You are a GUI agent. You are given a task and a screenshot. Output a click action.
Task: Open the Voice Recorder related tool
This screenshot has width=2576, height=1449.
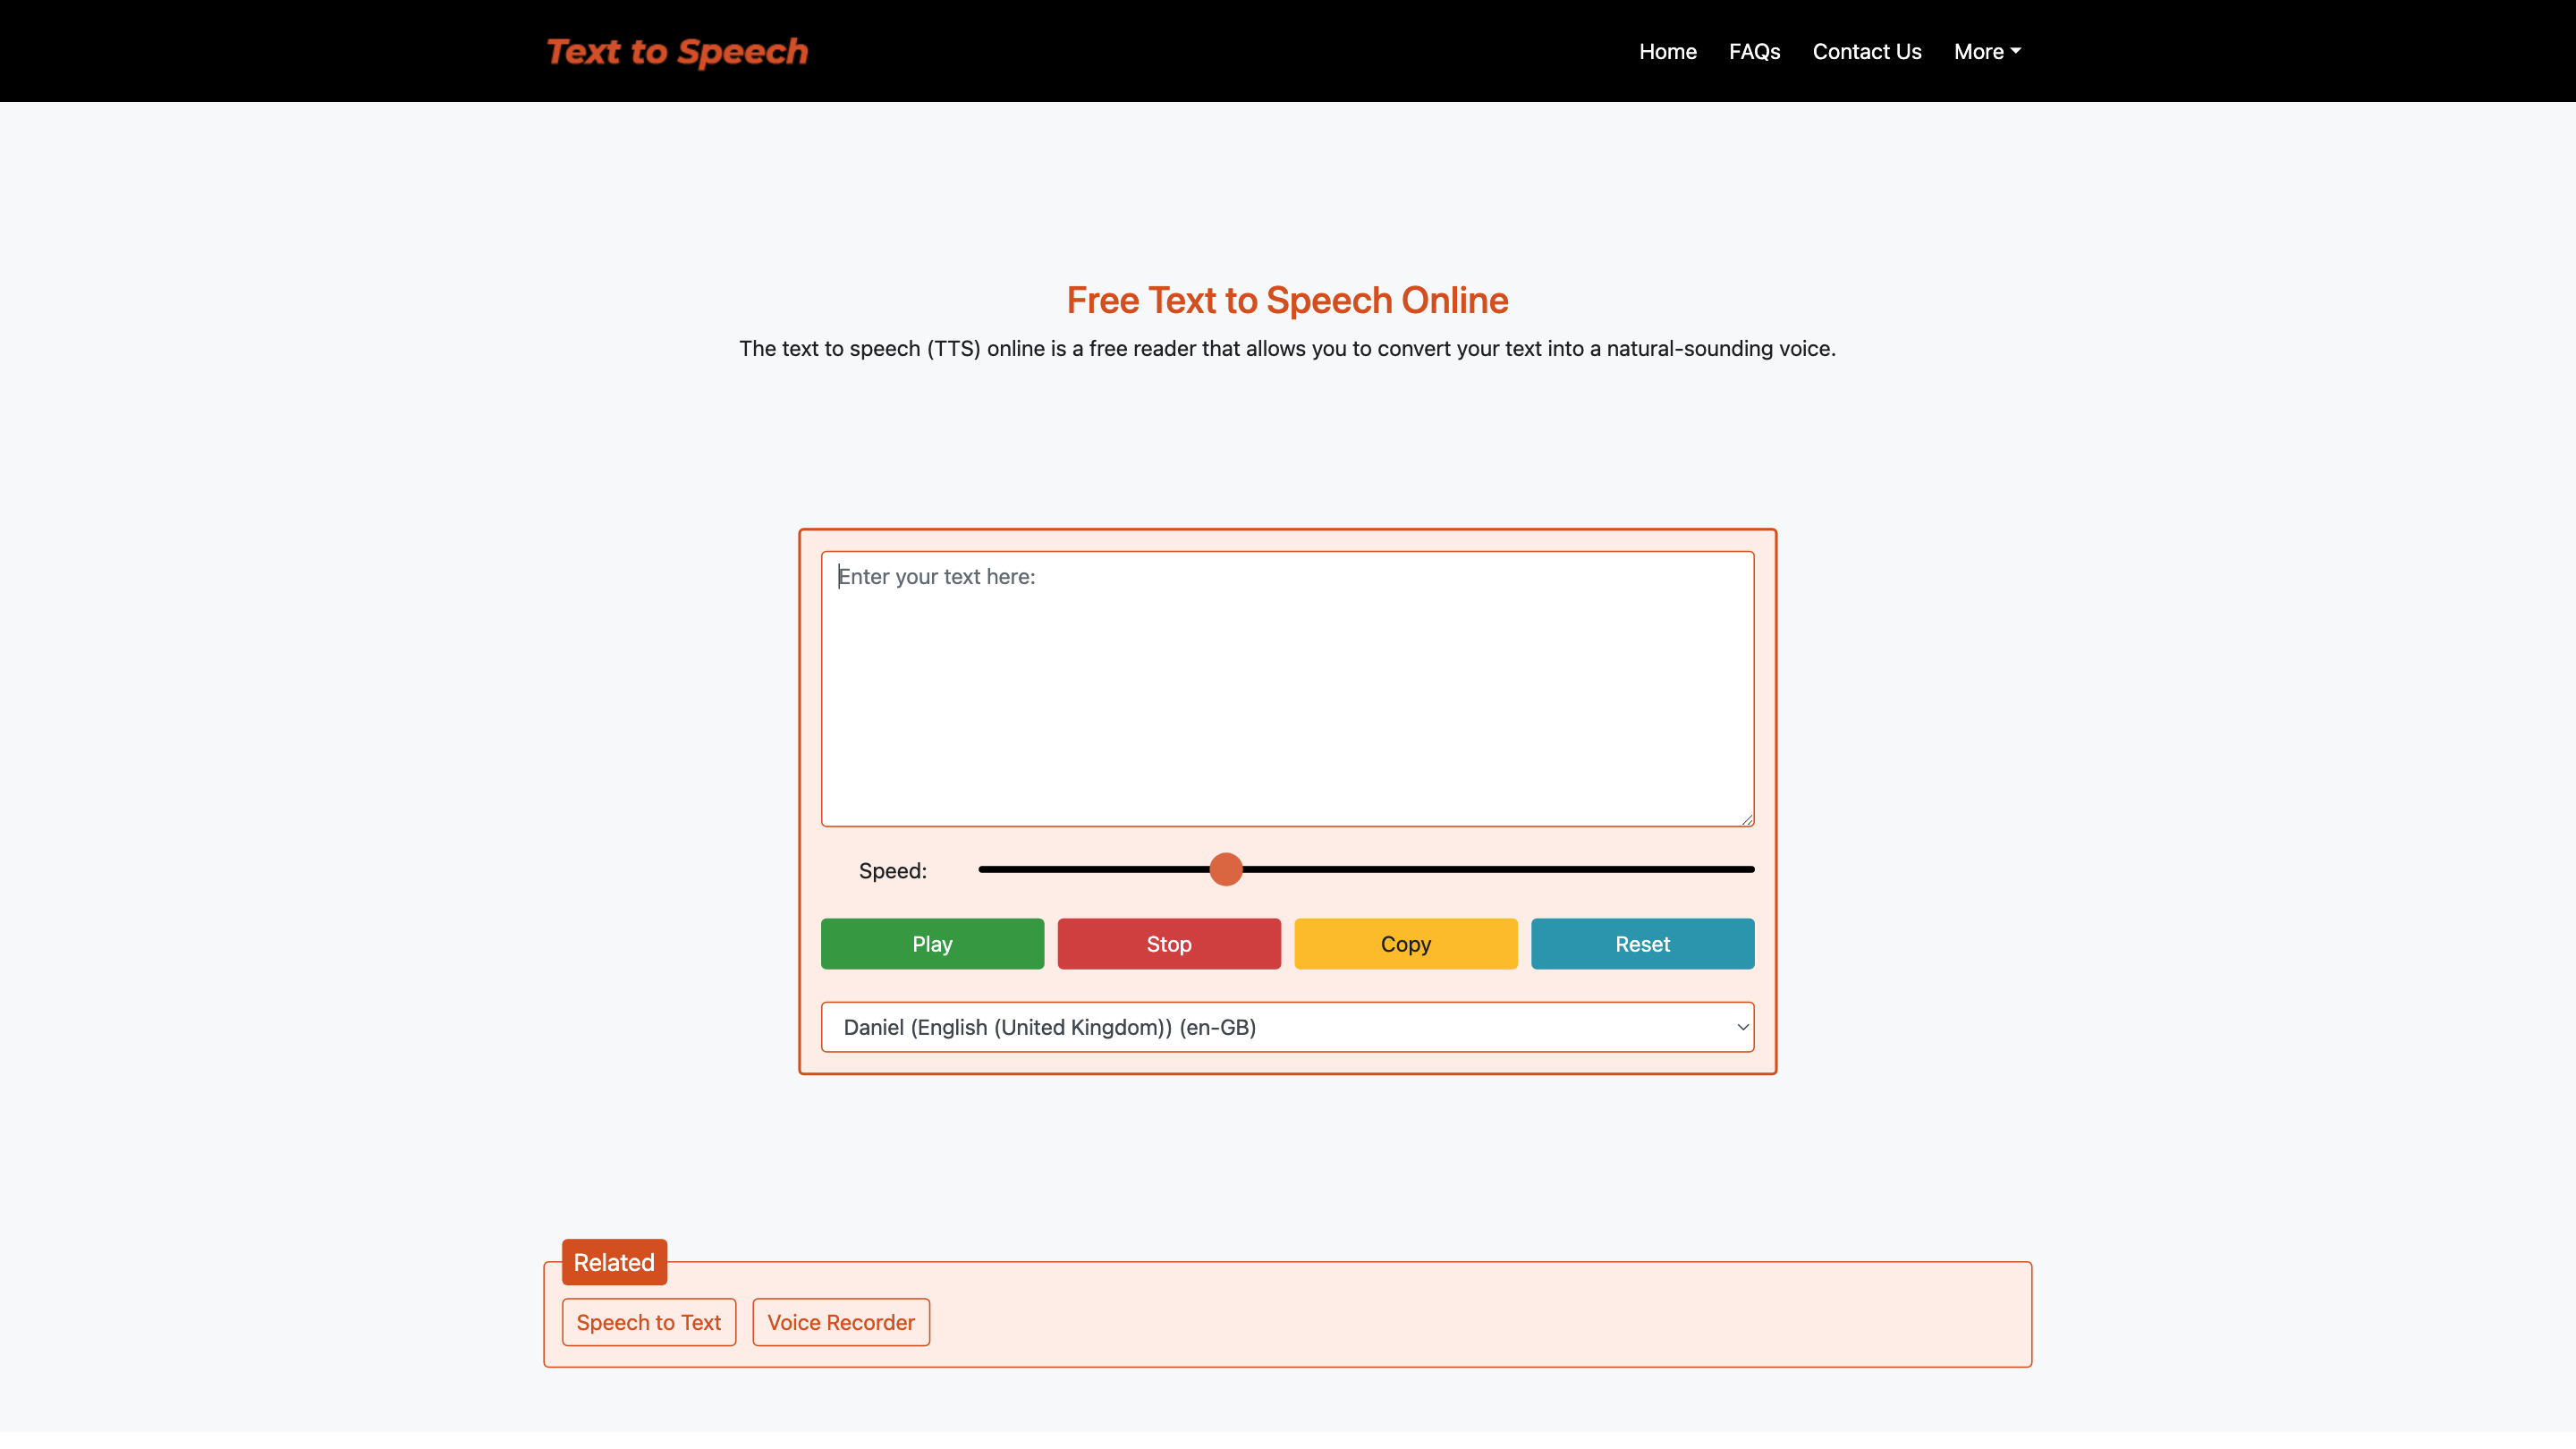pos(840,1322)
